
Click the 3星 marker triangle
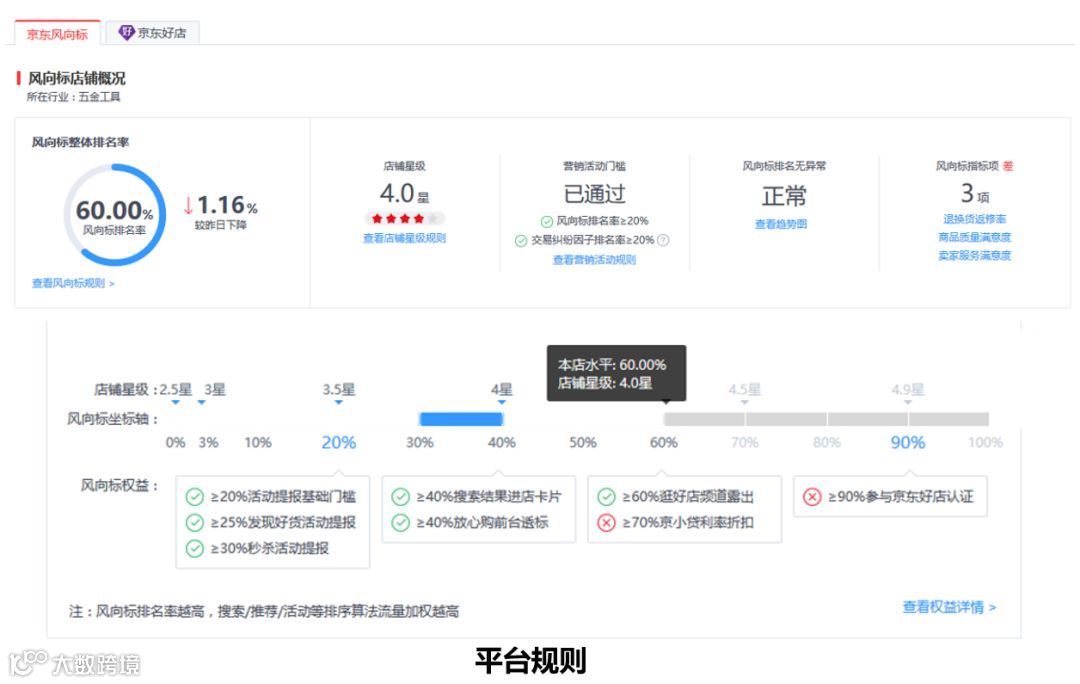pyautogui.click(x=201, y=402)
